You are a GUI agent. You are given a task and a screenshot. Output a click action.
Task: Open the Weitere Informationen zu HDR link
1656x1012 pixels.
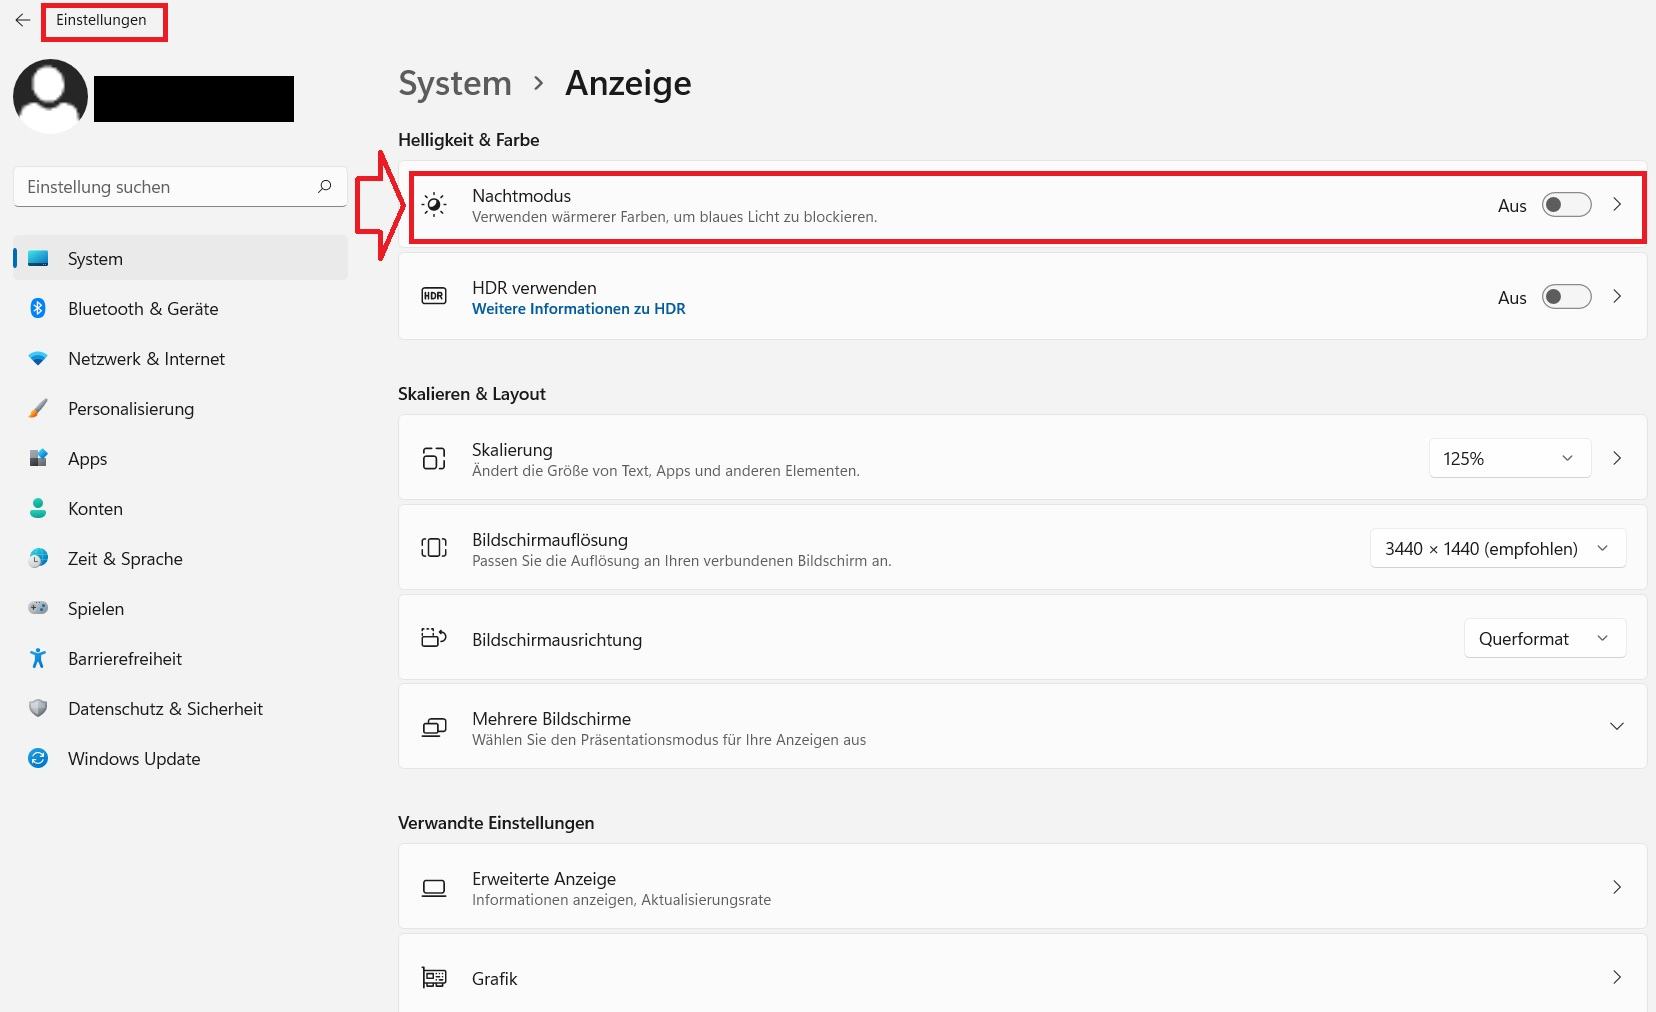point(579,309)
